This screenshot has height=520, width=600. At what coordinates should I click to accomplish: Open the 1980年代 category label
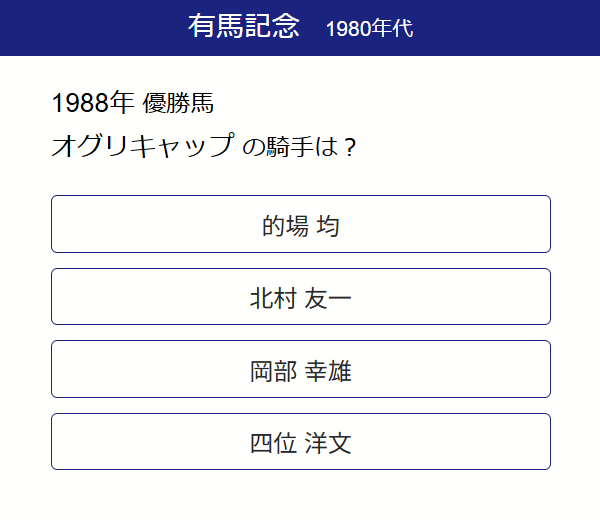pyautogui.click(x=369, y=29)
